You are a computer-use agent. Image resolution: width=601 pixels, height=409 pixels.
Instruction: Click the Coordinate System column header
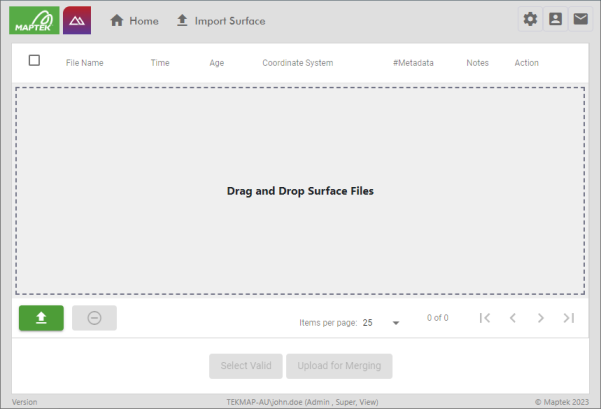[297, 63]
